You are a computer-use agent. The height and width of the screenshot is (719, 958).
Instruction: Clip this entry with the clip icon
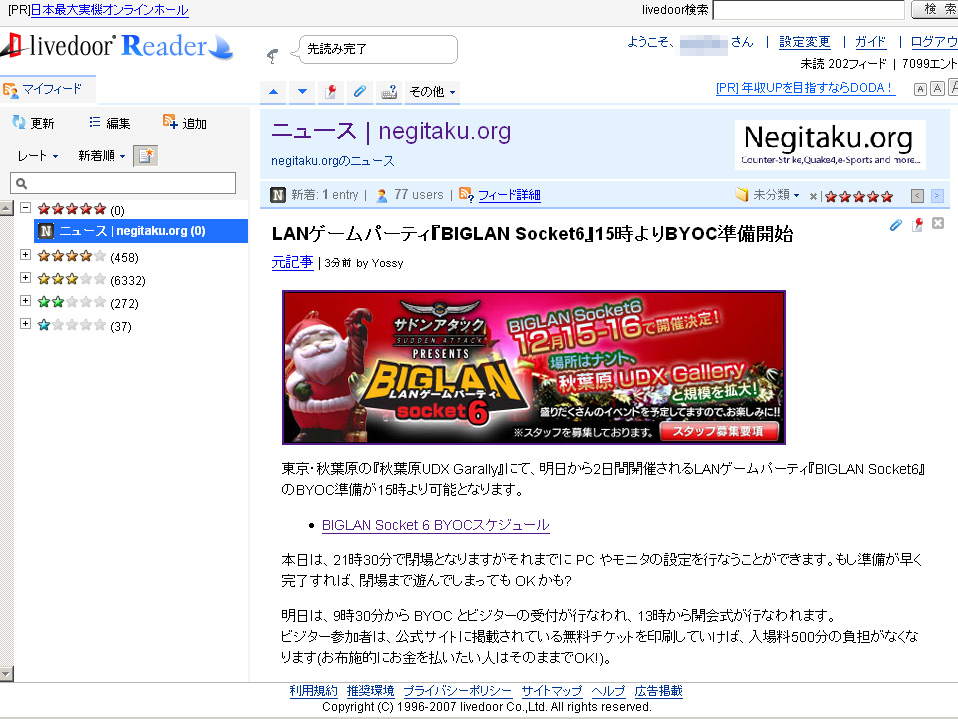click(896, 225)
